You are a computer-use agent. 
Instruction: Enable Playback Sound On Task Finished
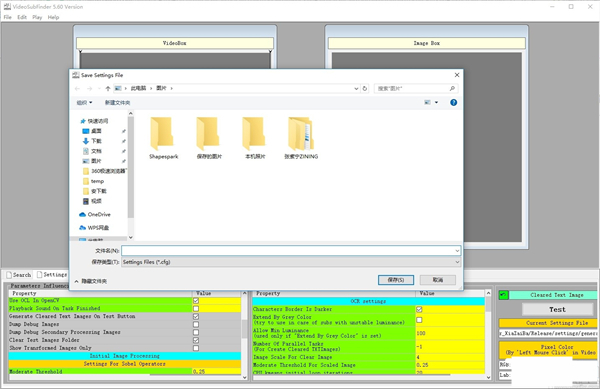(x=196, y=308)
